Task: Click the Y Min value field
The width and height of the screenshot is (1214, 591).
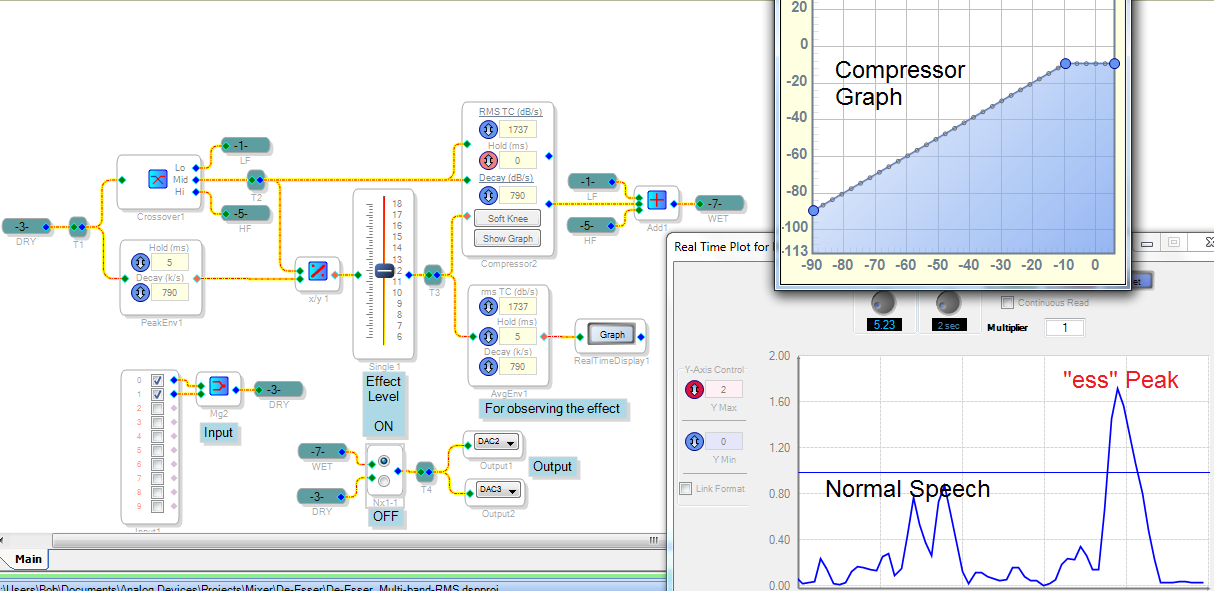Action: [x=725, y=441]
